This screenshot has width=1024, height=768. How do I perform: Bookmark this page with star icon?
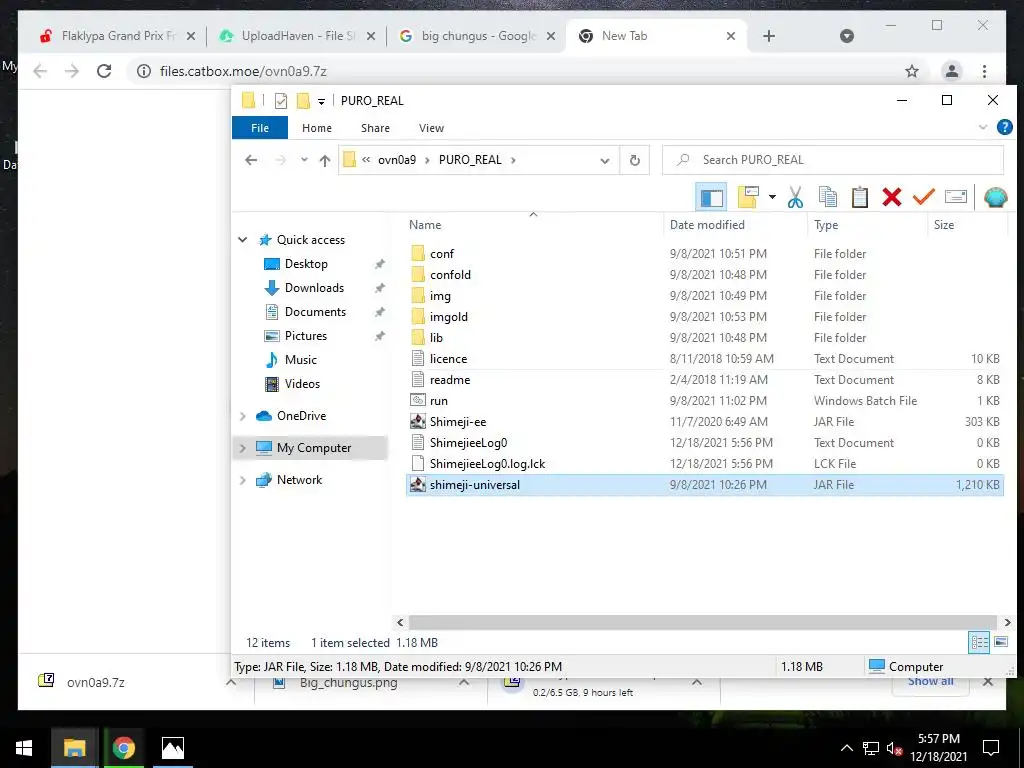point(912,71)
